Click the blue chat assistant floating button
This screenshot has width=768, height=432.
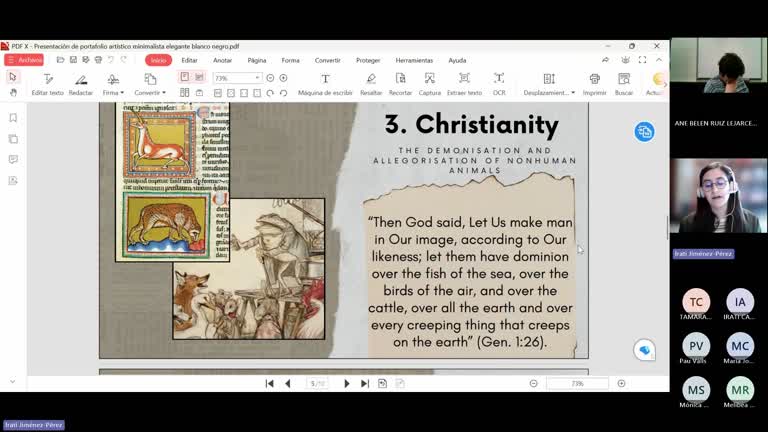645,350
